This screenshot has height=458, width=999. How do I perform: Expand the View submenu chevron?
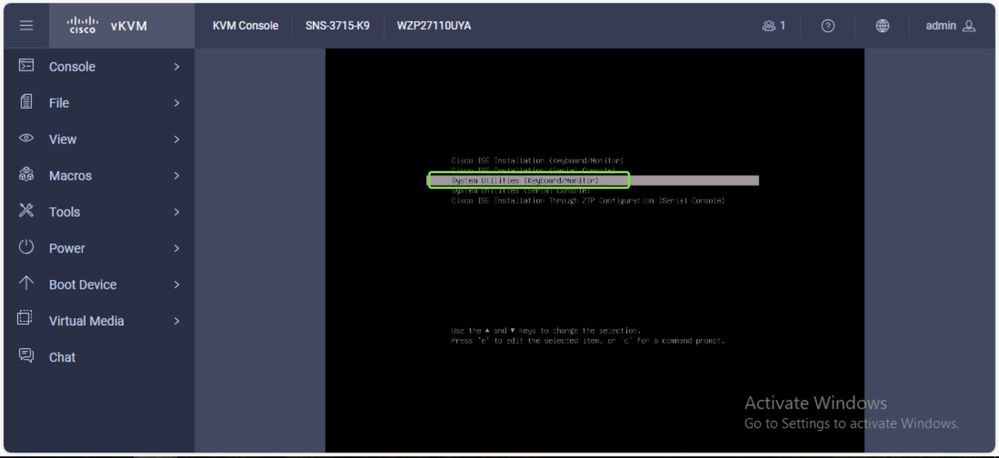pyautogui.click(x=176, y=139)
